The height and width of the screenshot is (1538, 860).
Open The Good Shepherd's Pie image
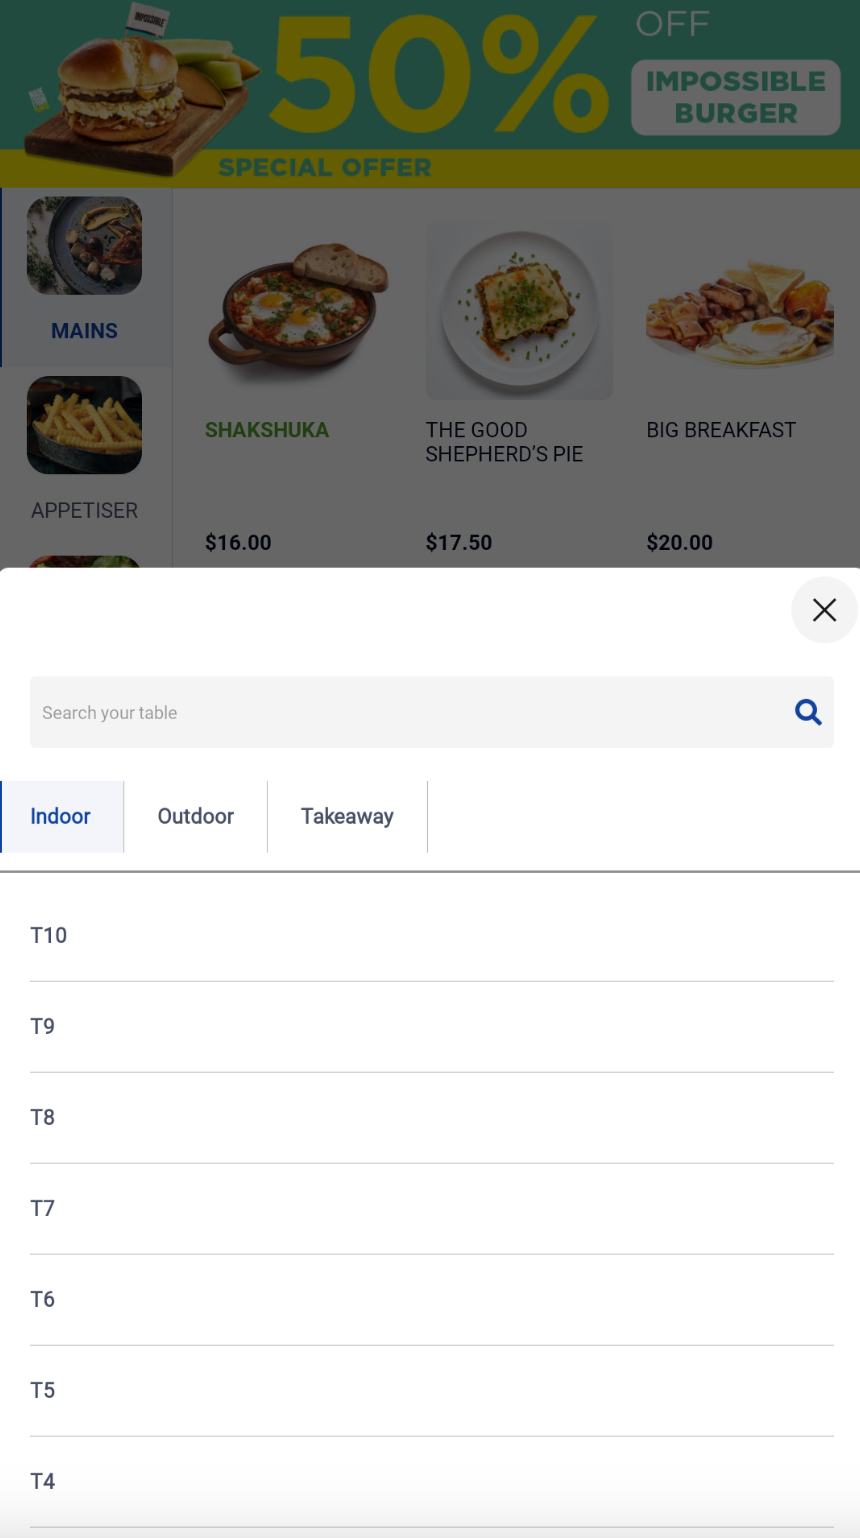(x=519, y=310)
